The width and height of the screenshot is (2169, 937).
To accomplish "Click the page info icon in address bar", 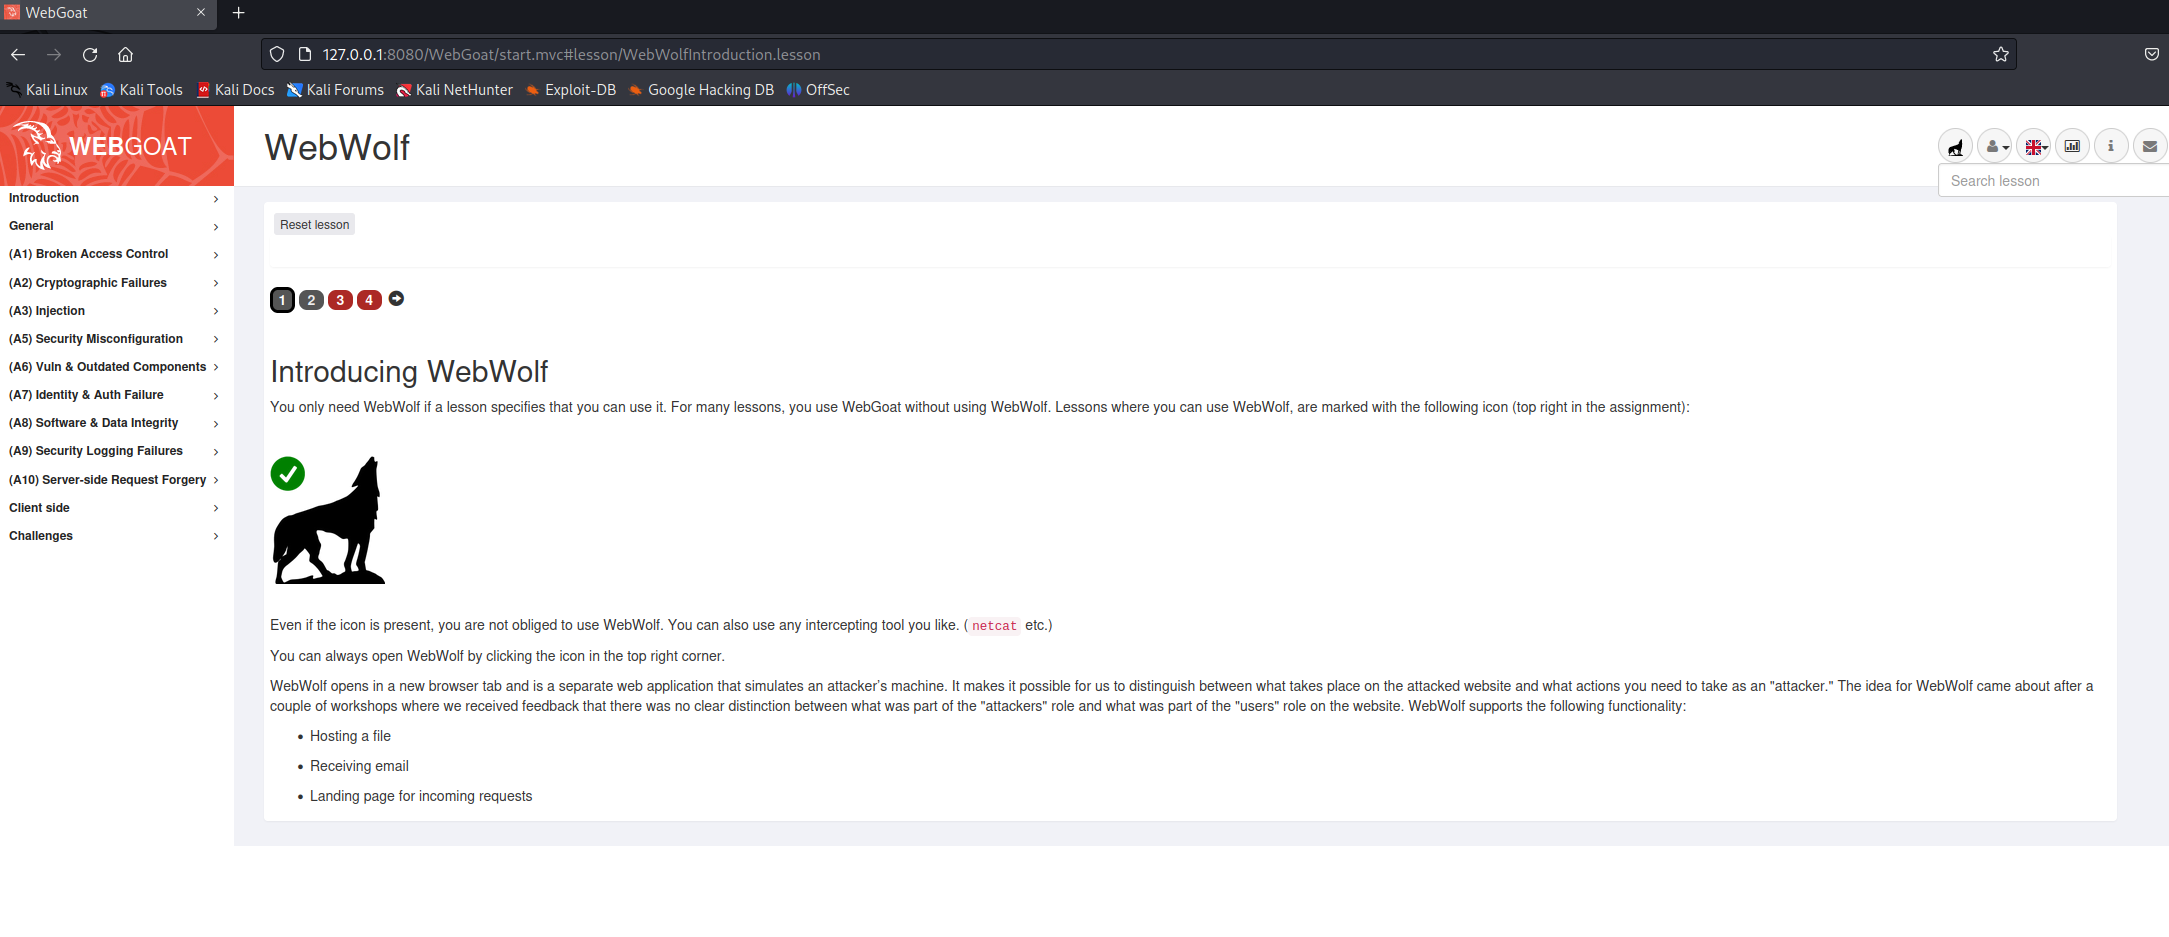I will (305, 54).
